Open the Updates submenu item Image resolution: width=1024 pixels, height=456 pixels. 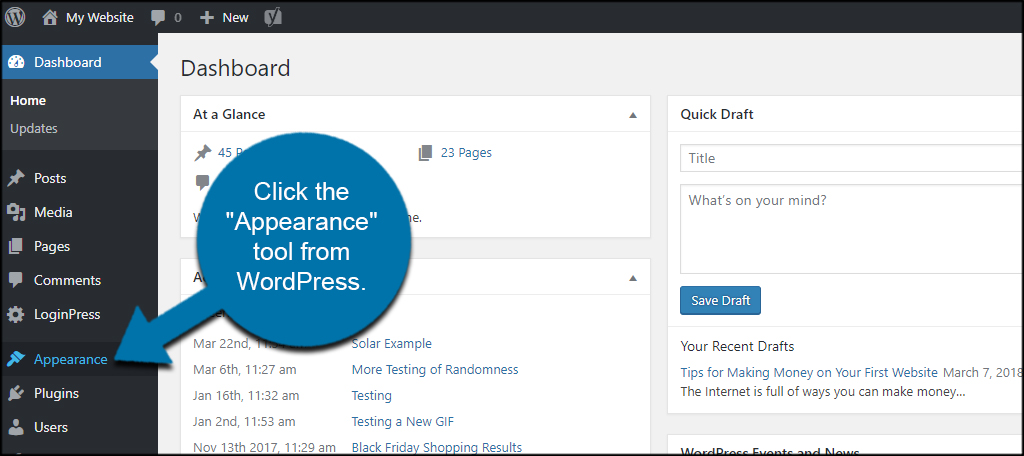[34, 129]
